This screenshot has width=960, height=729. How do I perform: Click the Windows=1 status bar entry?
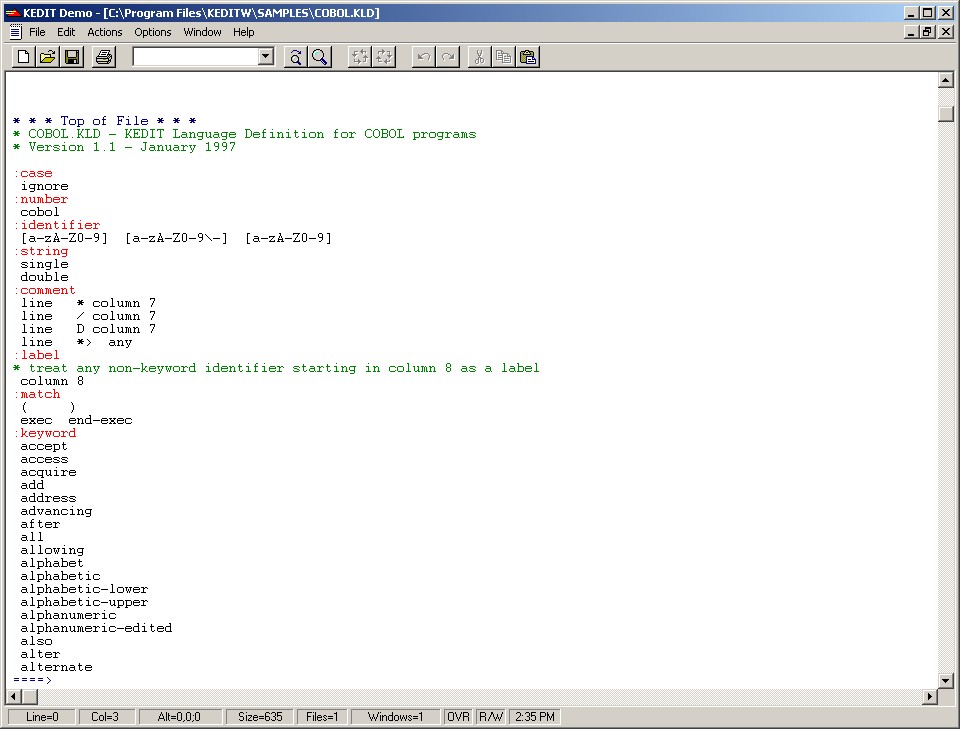396,717
